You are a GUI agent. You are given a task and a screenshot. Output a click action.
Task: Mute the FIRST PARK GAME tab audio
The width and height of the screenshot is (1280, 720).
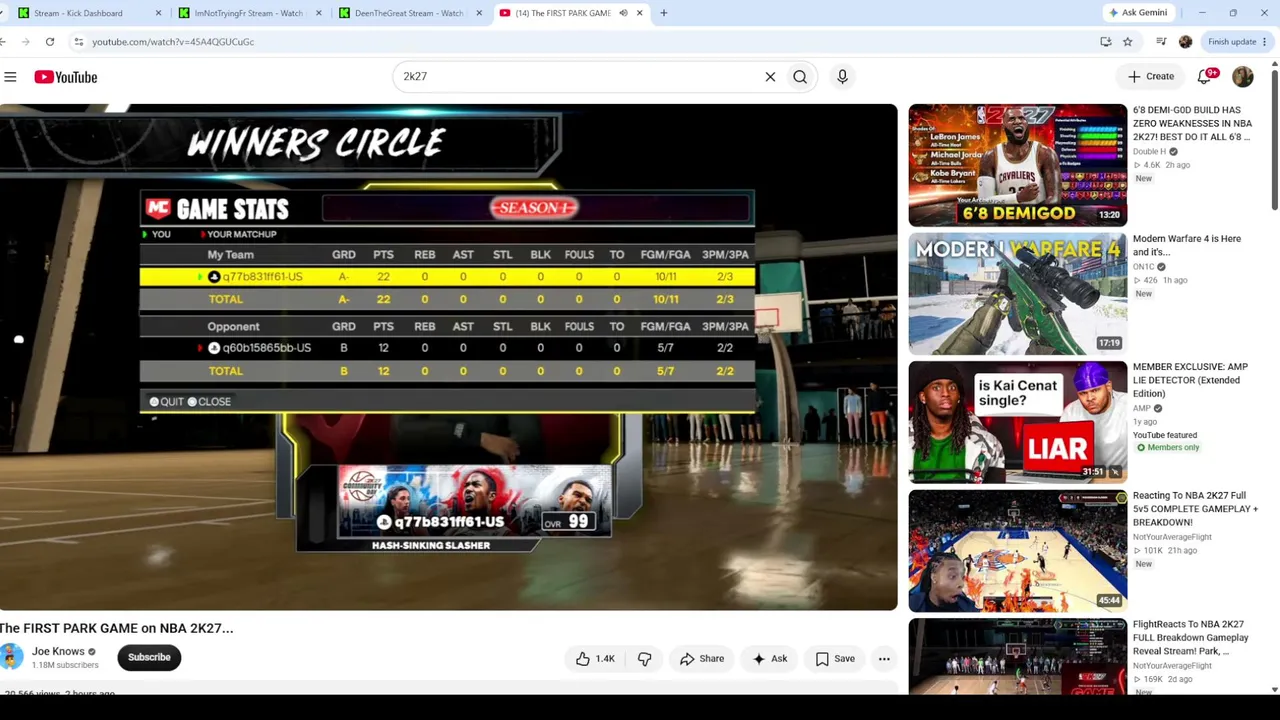point(623,13)
